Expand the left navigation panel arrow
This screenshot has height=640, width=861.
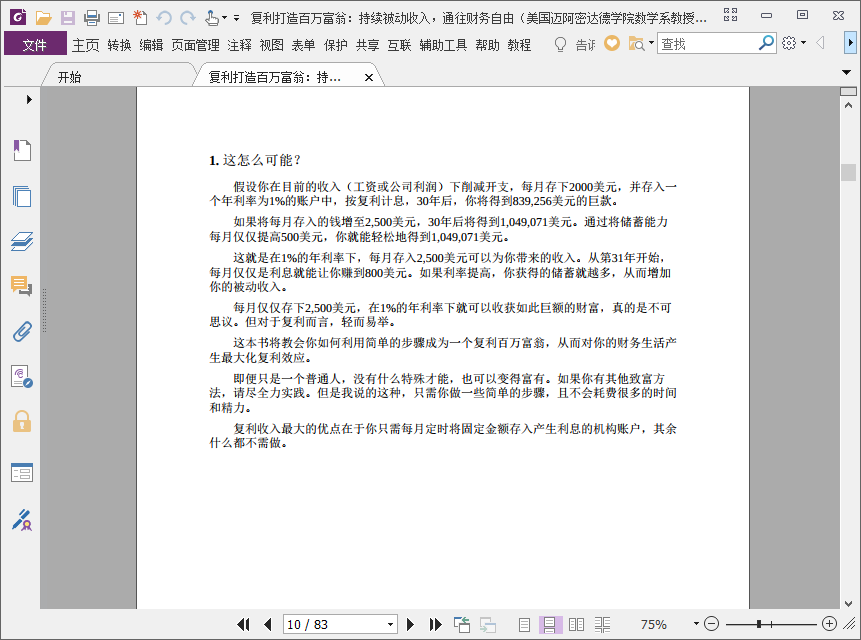[x=29, y=99]
